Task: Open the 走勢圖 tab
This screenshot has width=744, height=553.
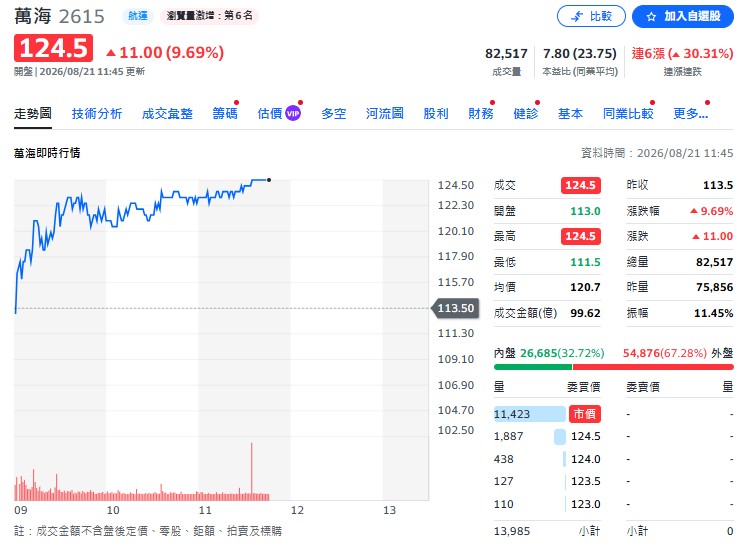Action: pyautogui.click(x=33, y=113)
